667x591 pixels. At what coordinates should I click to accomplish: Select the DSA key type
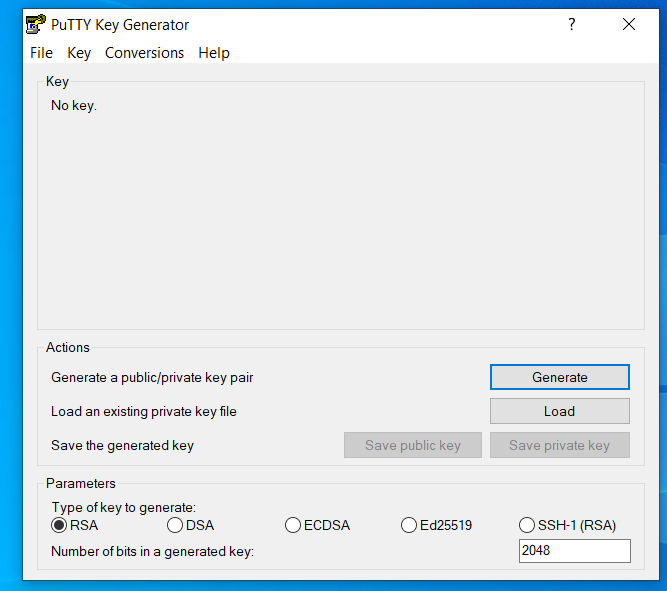tap(191, 525)
